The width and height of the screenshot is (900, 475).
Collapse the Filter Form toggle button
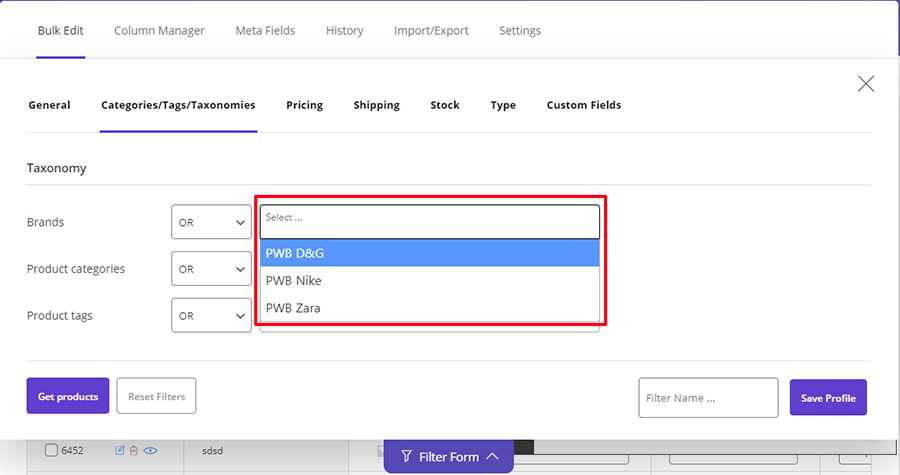coord(449,457)
